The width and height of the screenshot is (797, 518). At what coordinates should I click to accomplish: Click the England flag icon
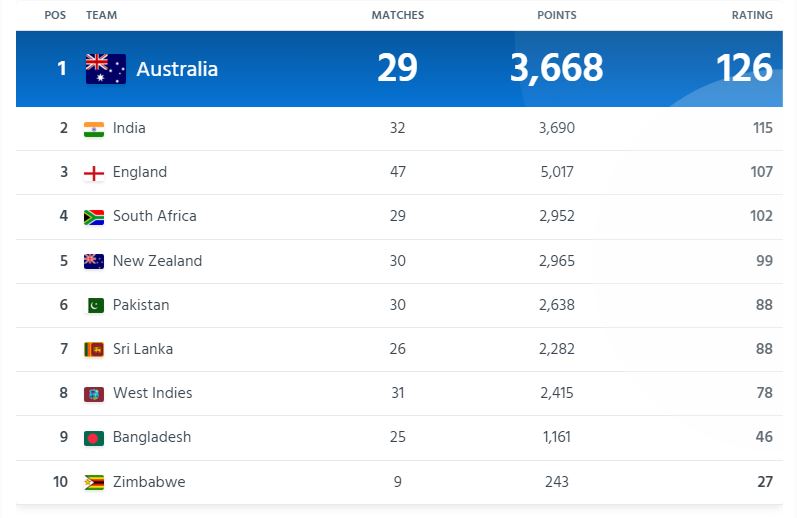pyautogui.click(x=94, y=173)
